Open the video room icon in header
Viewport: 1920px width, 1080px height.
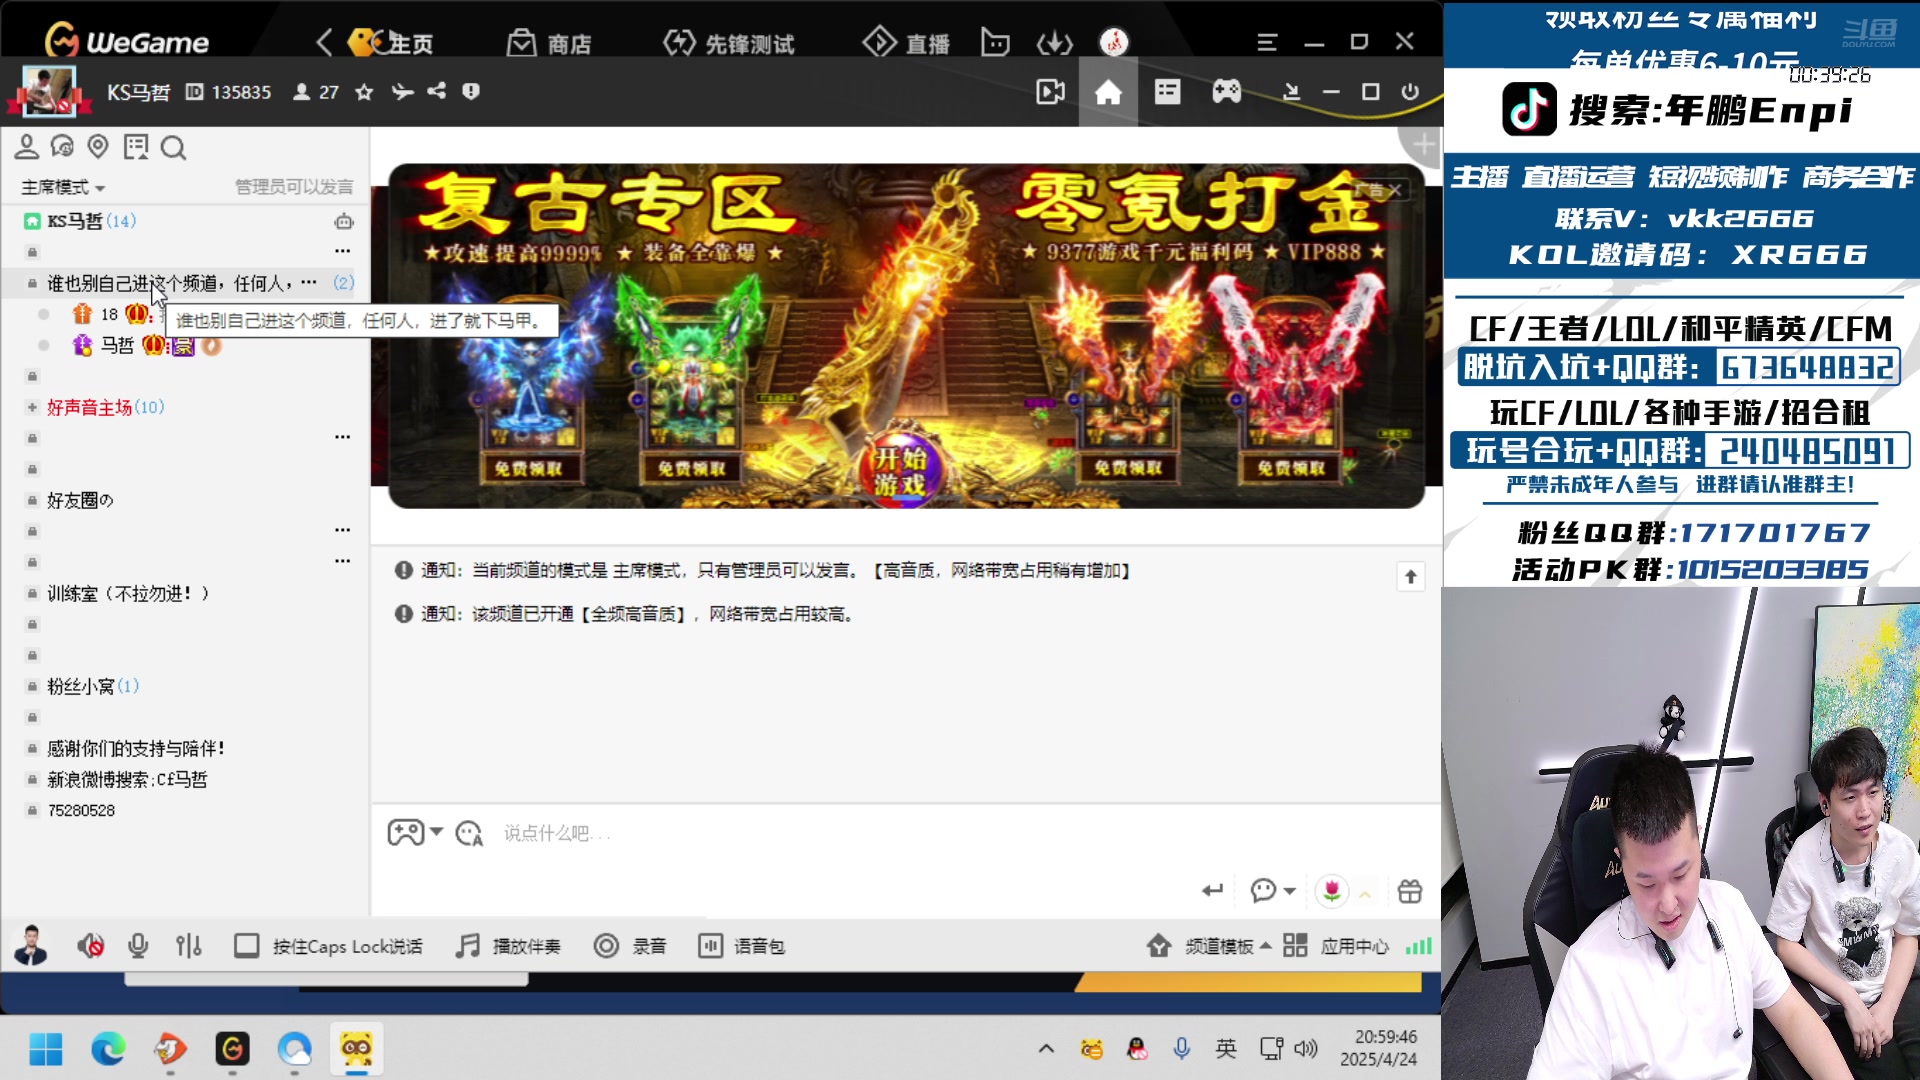[x=1050, y=92]
